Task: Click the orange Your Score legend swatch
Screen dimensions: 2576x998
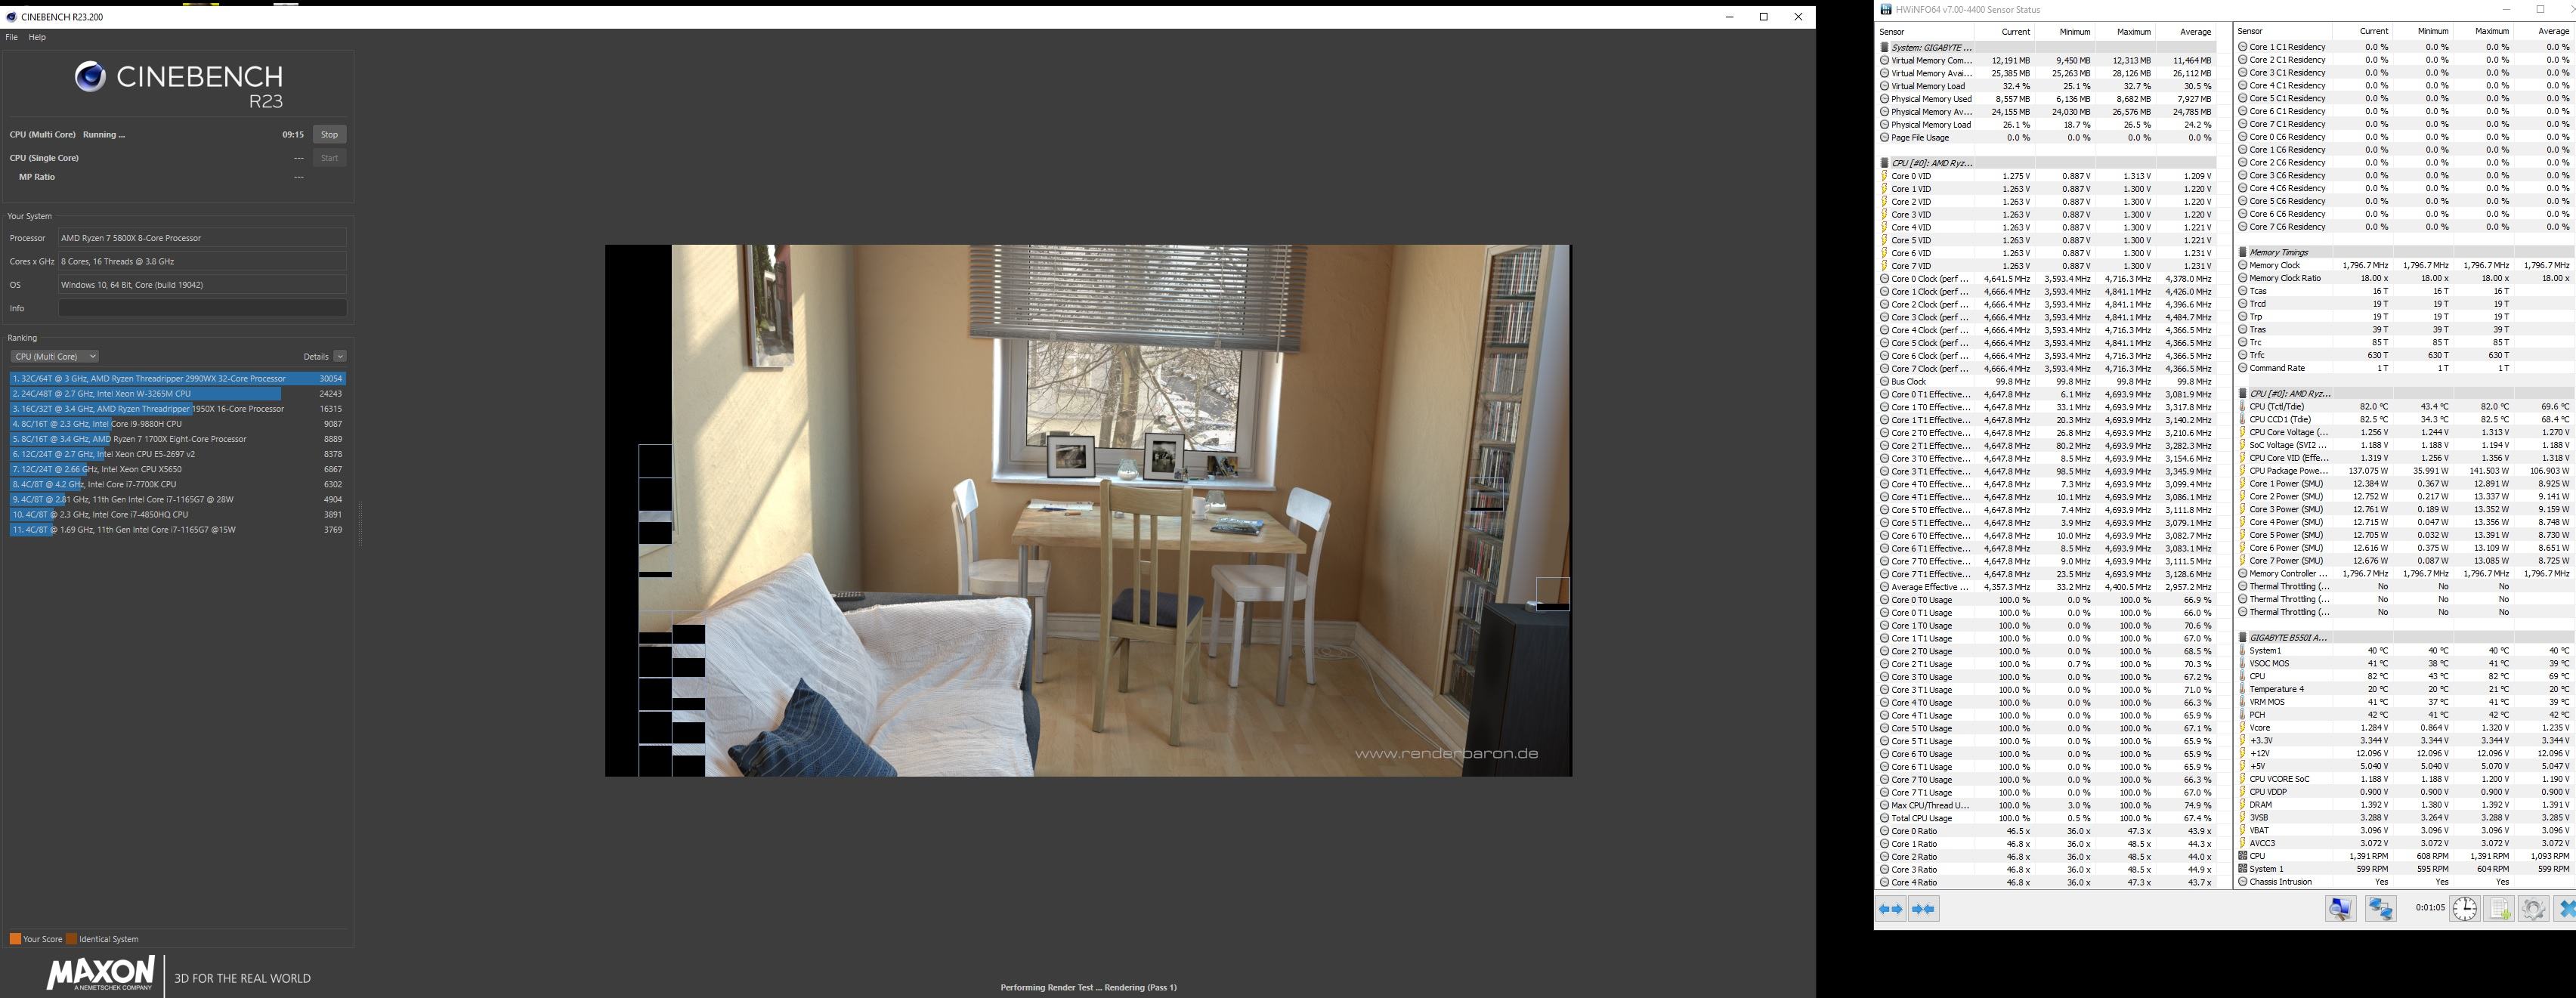Action: coord(15,939)
